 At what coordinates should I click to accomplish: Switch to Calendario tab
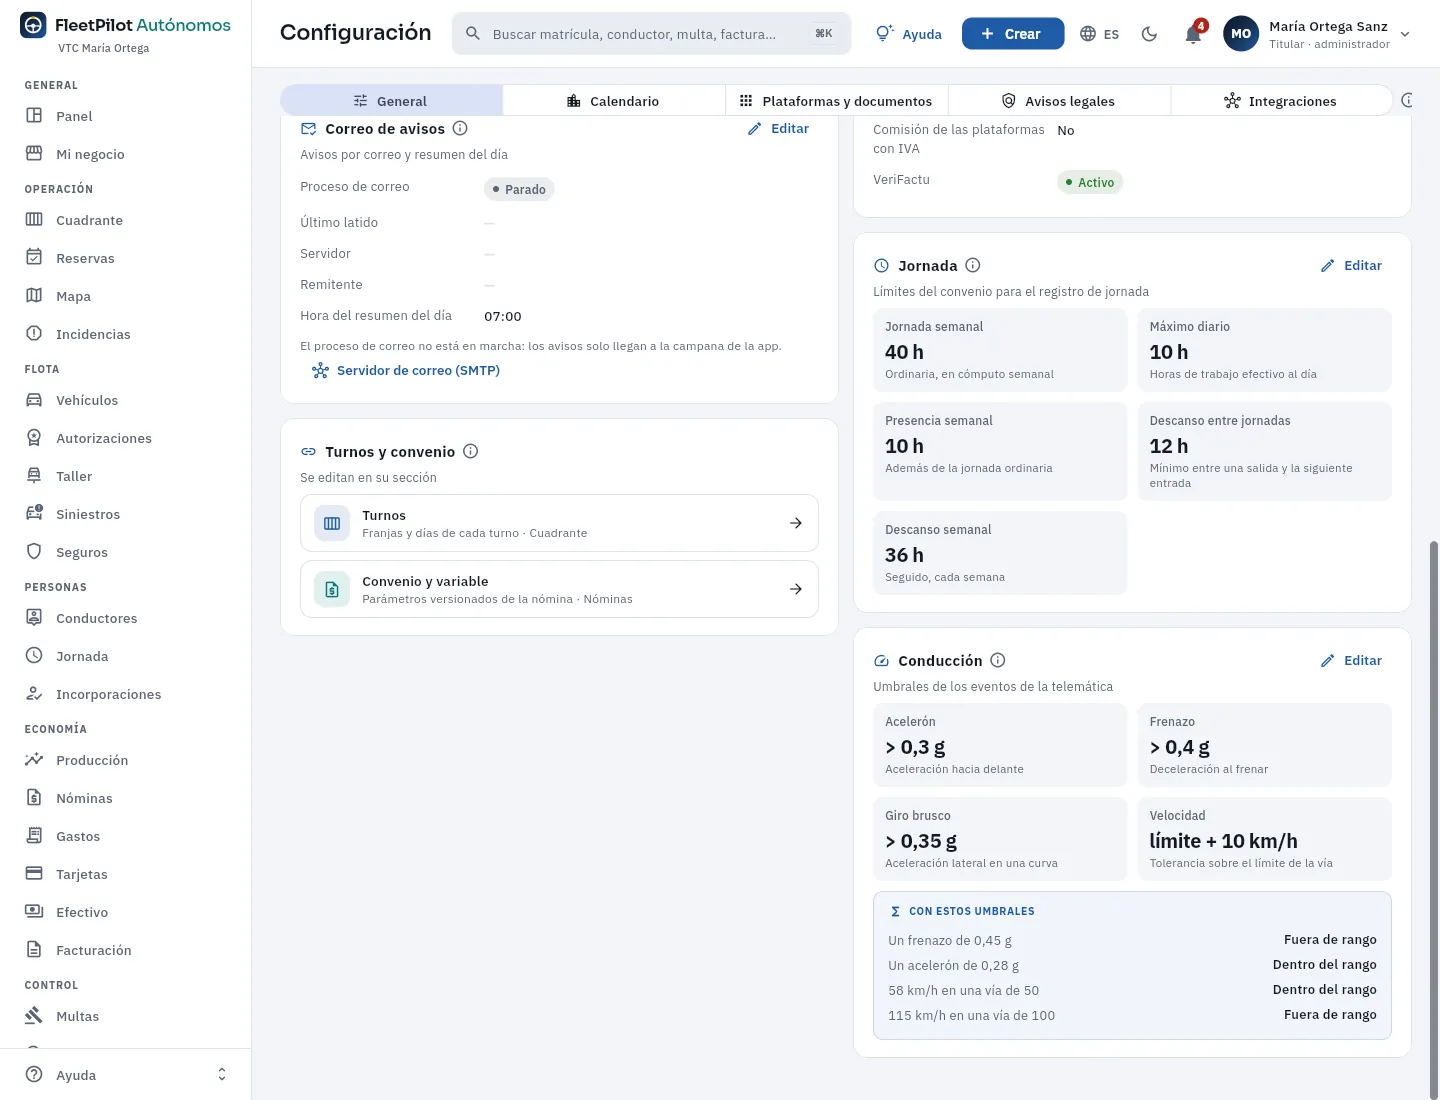614,101
